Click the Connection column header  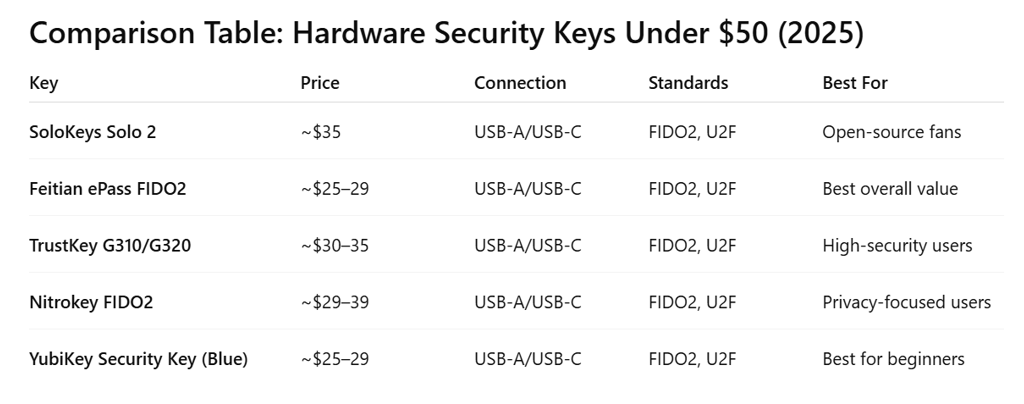click(520, 83)
